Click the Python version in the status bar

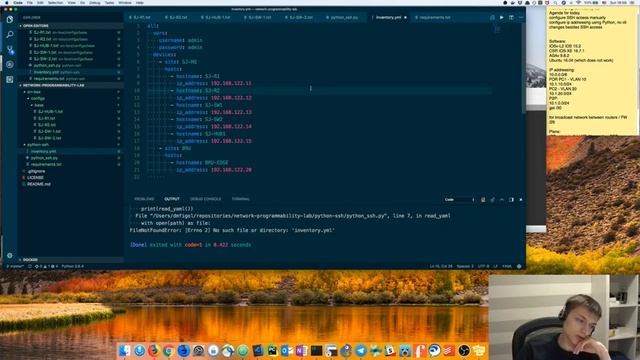[x=73, y=266]
